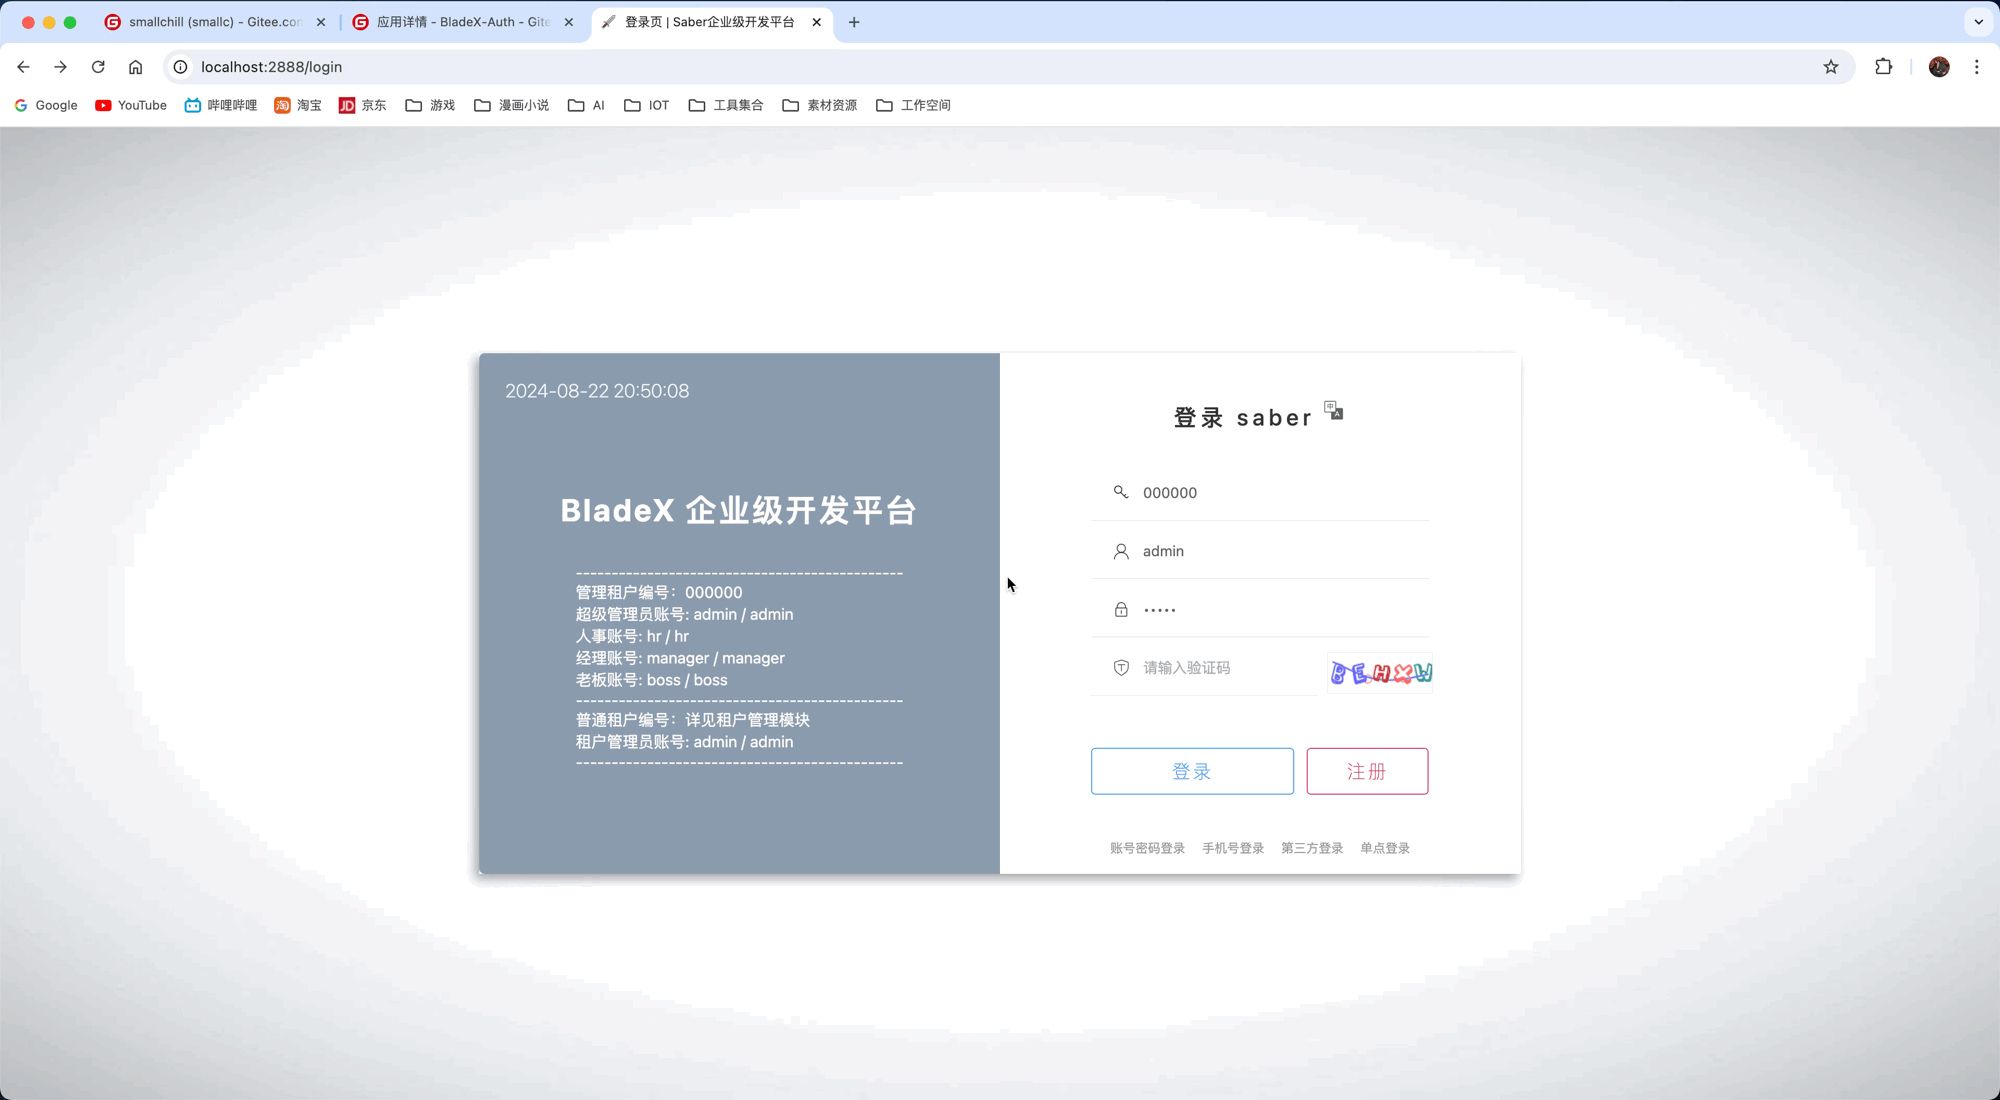Open a new browser tab

tap(854, 22)
